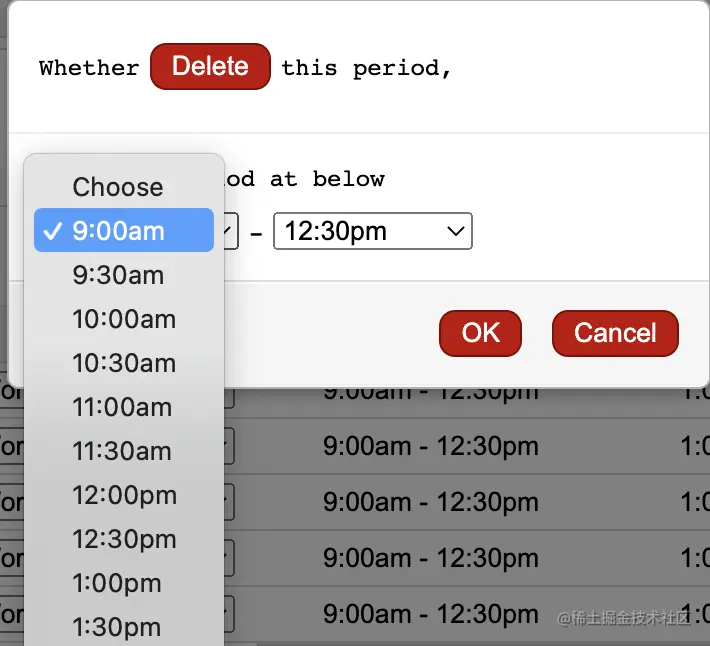This screenshot has height=646, width=710.
Task: Select the checked 9:00am option
Action: point(124,231)
